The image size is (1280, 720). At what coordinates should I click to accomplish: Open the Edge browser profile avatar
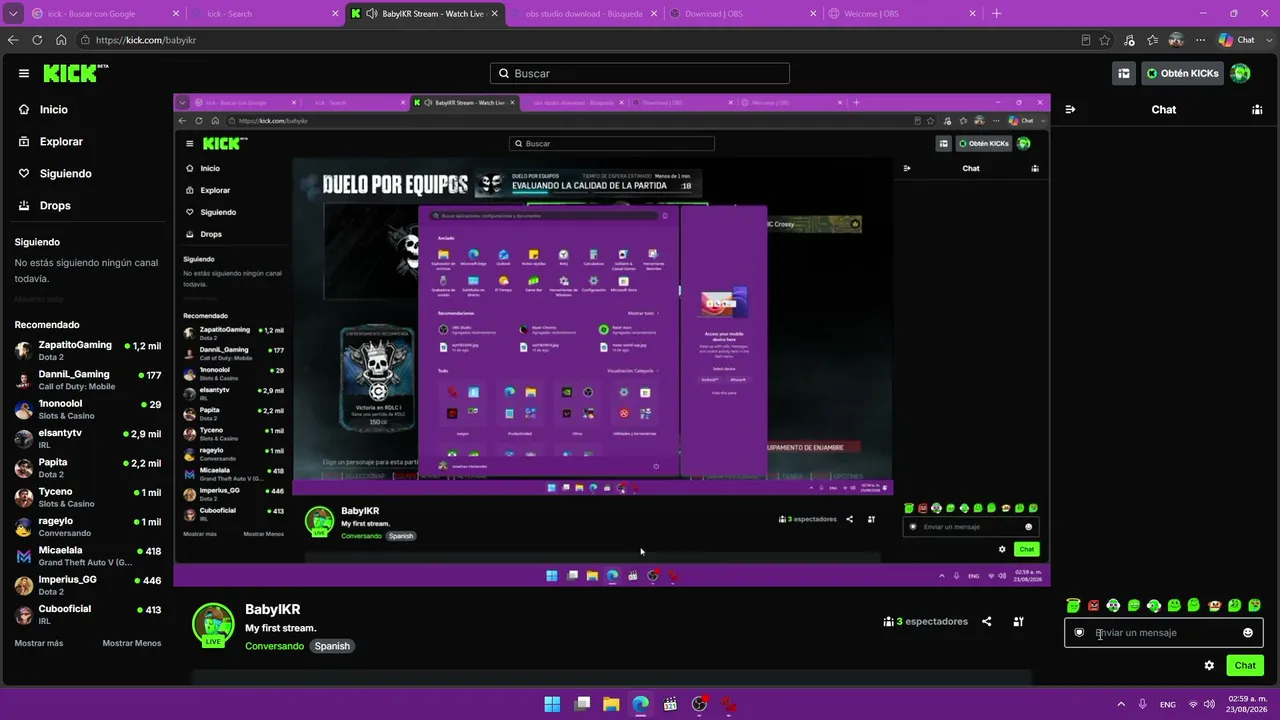click(x=1176, y=40)
